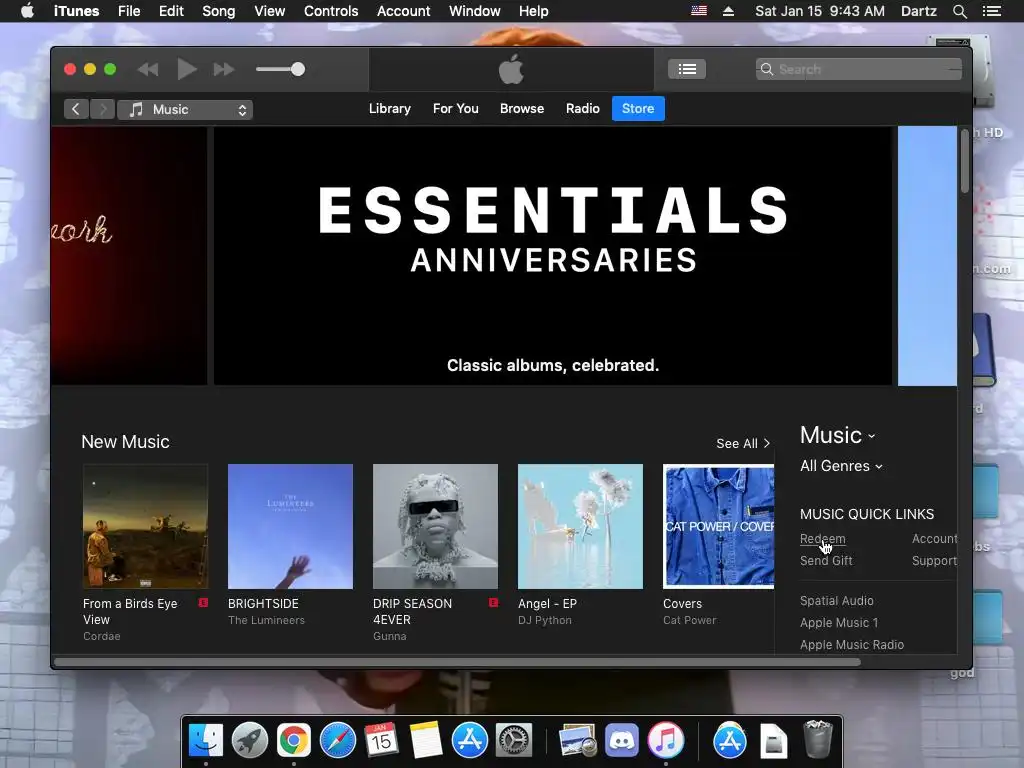Viewport: 1024px width, 768px height.
Task: Open the File menu
Action: [129, 11]
